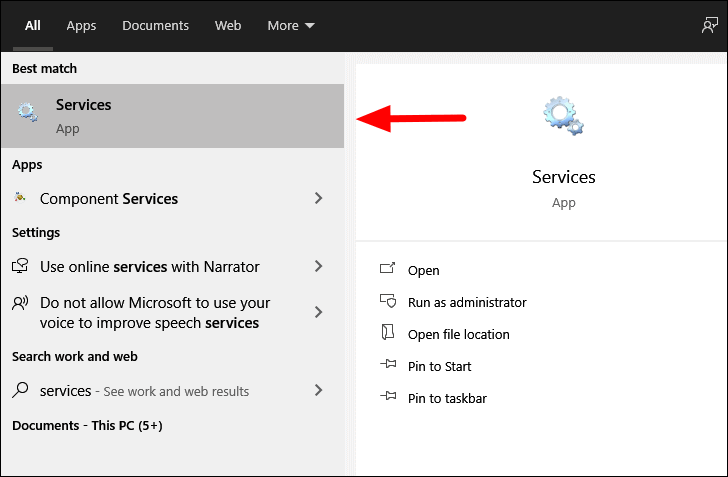Click the Run as administrator shield icon
The height and width of the screenshot is (477, 728).
tap(388, 301)
